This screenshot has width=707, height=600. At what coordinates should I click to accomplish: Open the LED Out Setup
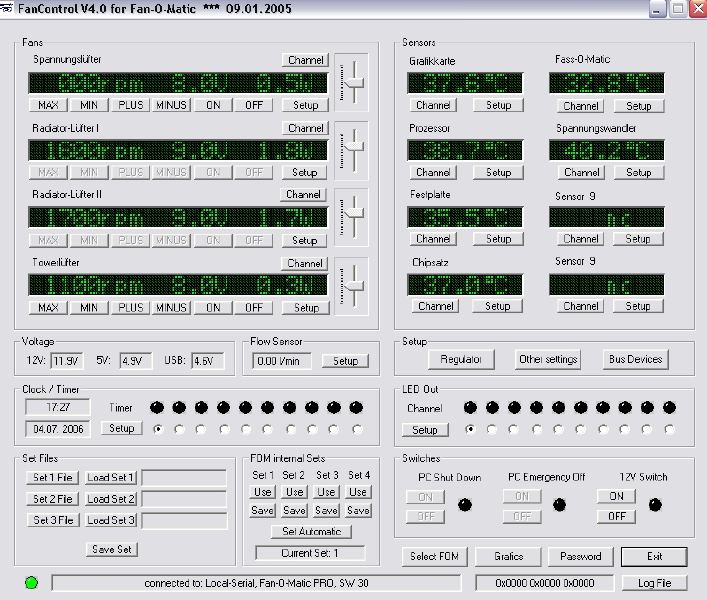point(425,430)
